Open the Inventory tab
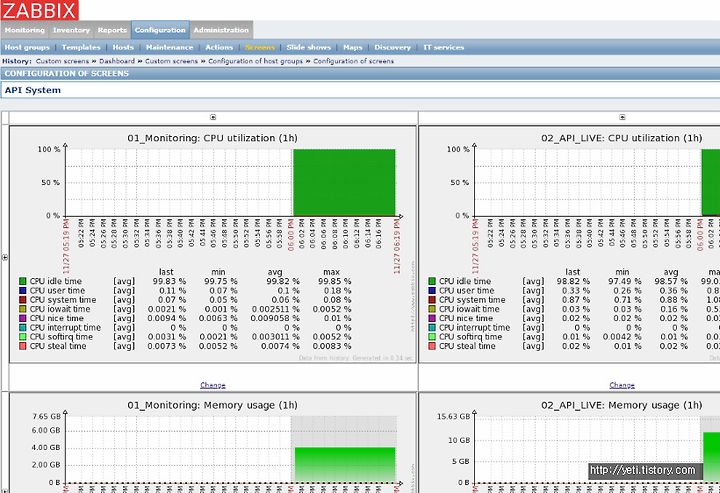Screen dimensions: 720x493 [x=71, y=30]
